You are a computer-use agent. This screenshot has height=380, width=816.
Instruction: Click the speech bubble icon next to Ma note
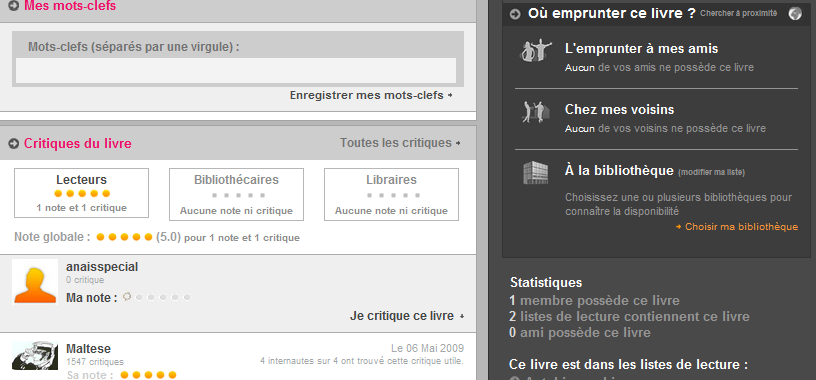click(x=126, y=297)
